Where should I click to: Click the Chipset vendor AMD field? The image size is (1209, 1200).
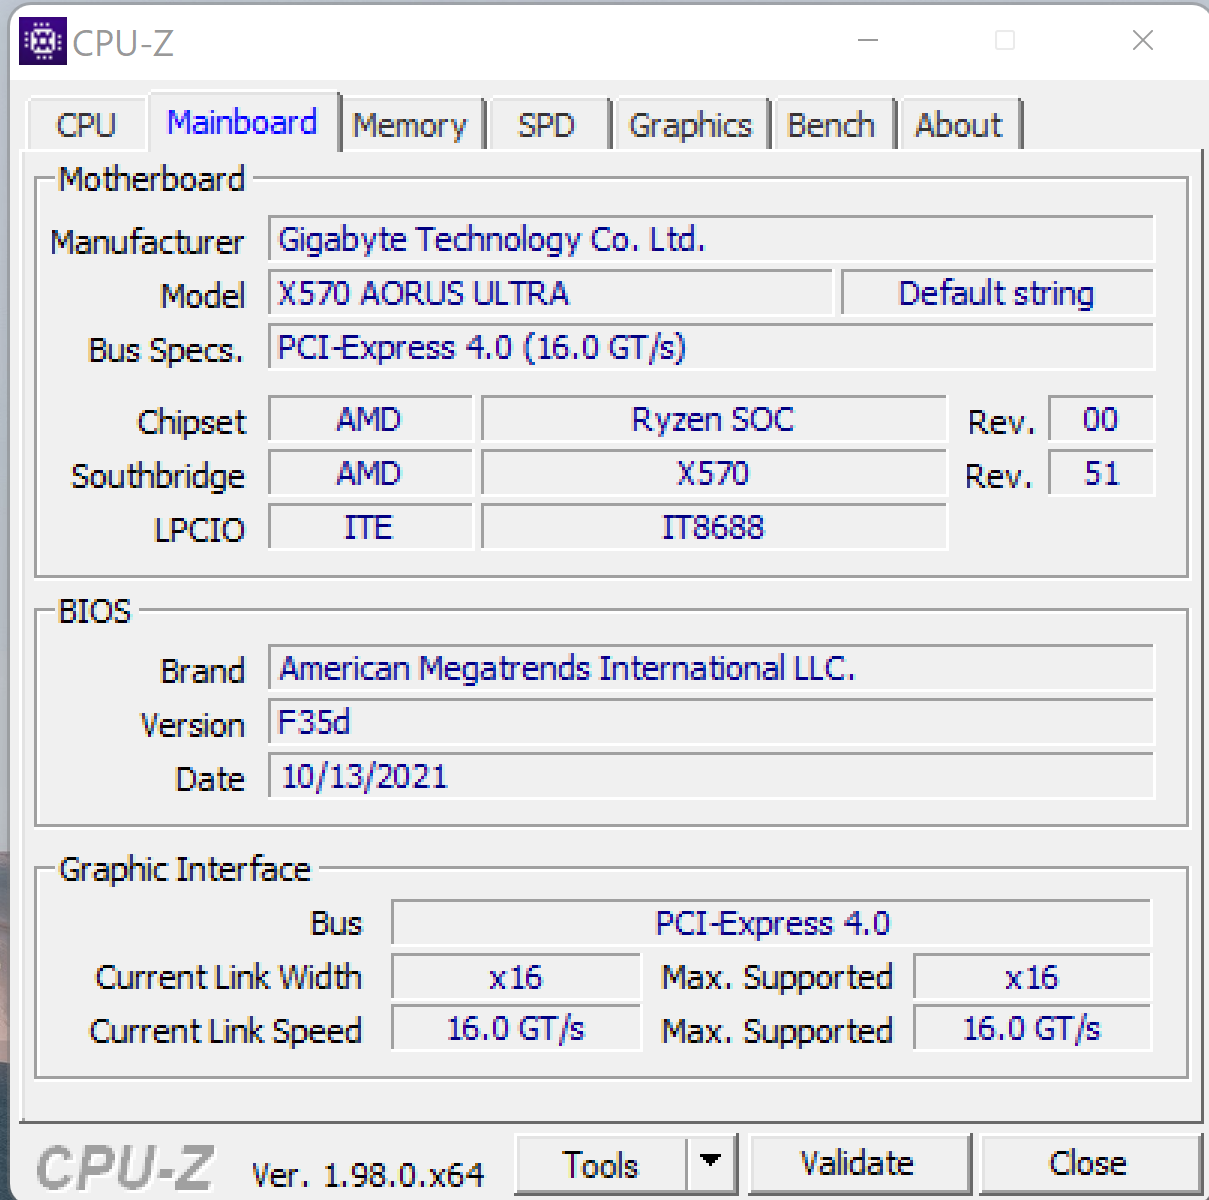coord(370,419)
